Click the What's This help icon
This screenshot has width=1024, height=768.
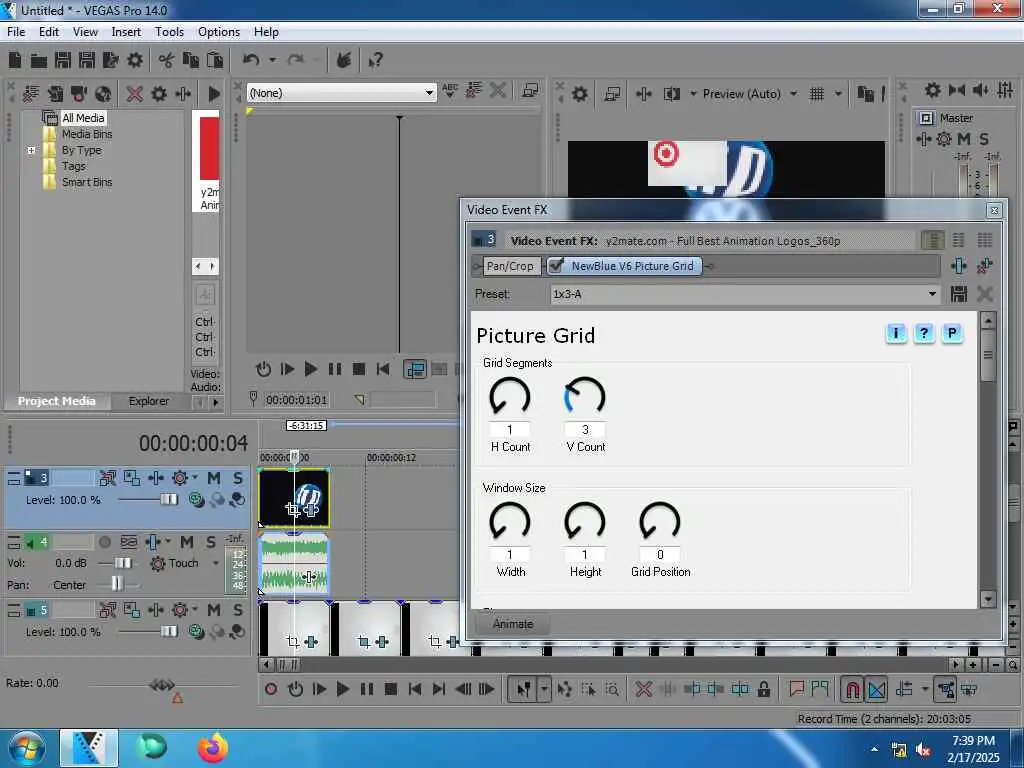376,61
